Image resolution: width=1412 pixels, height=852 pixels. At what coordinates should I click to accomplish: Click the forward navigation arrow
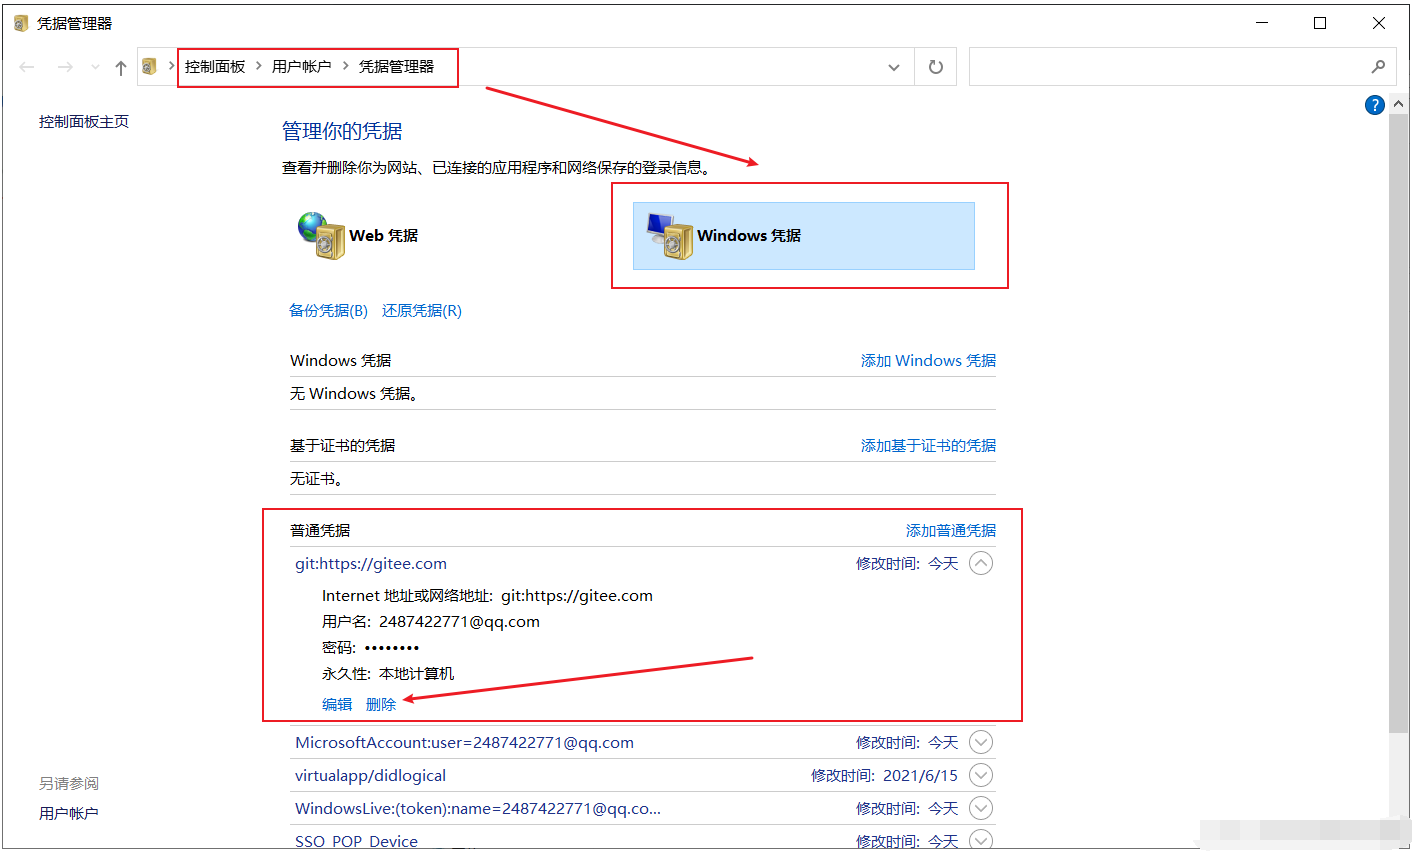pos(65,67)
